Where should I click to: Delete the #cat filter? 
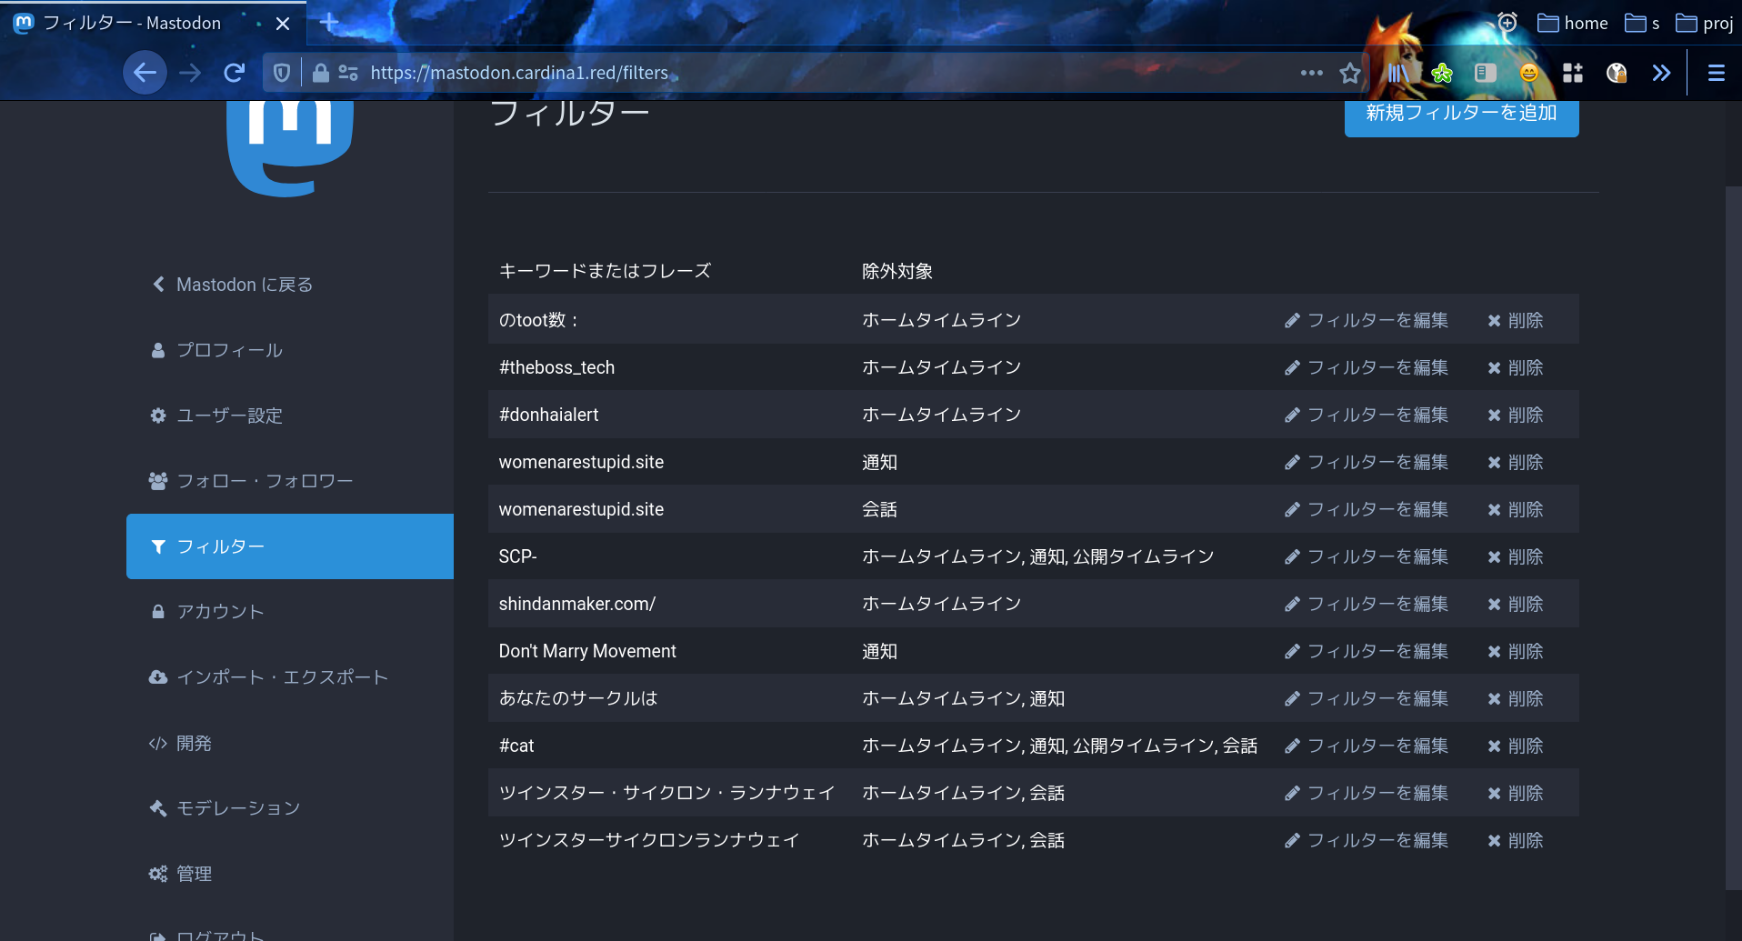point(1515,746)
